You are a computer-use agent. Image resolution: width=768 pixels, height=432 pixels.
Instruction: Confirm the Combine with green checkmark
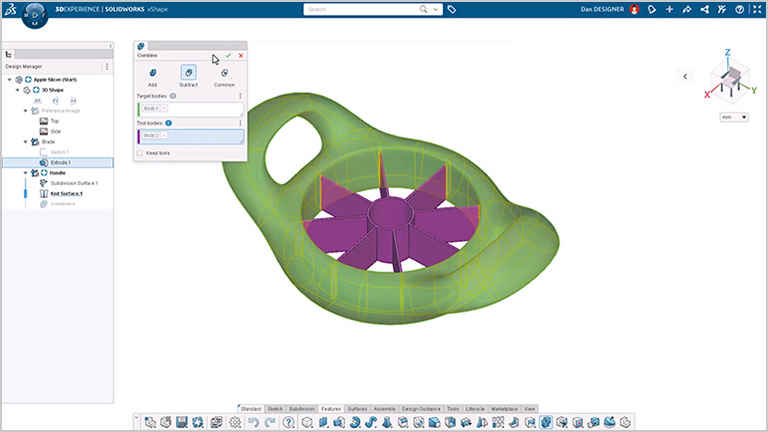229,55
